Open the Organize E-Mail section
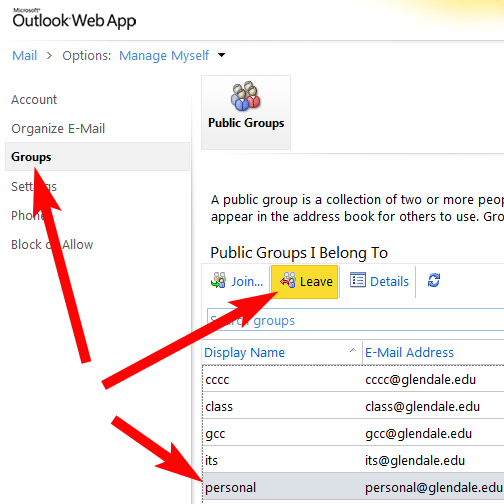The width and height of the screenshot is (504, 504). pyautogui.click(x=58, y=129)
